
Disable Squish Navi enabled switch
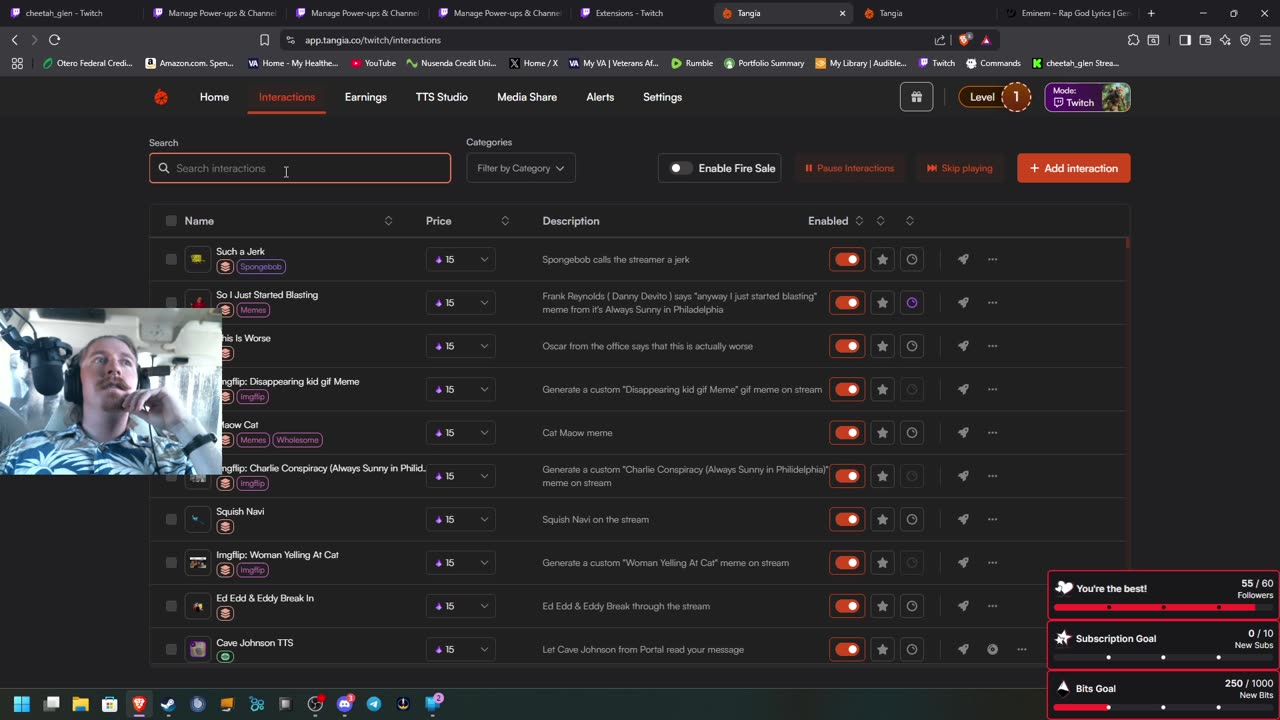[x=847, y=519]
